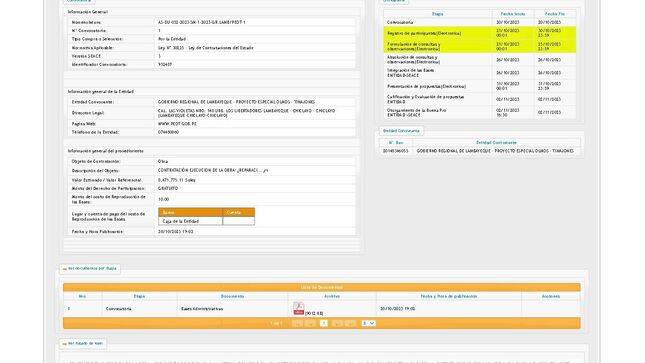Go to the previous page of documents
645x363 pixels.
(310, 323)
